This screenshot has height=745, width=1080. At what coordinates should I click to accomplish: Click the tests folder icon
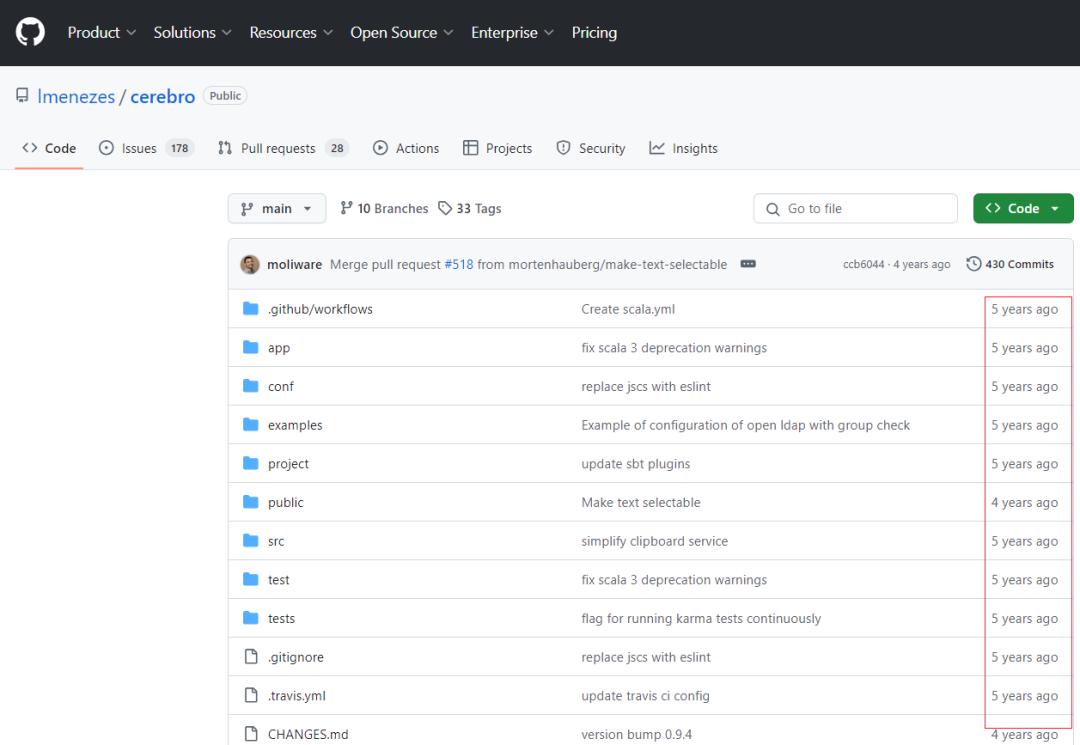click(x=251, y=618)
